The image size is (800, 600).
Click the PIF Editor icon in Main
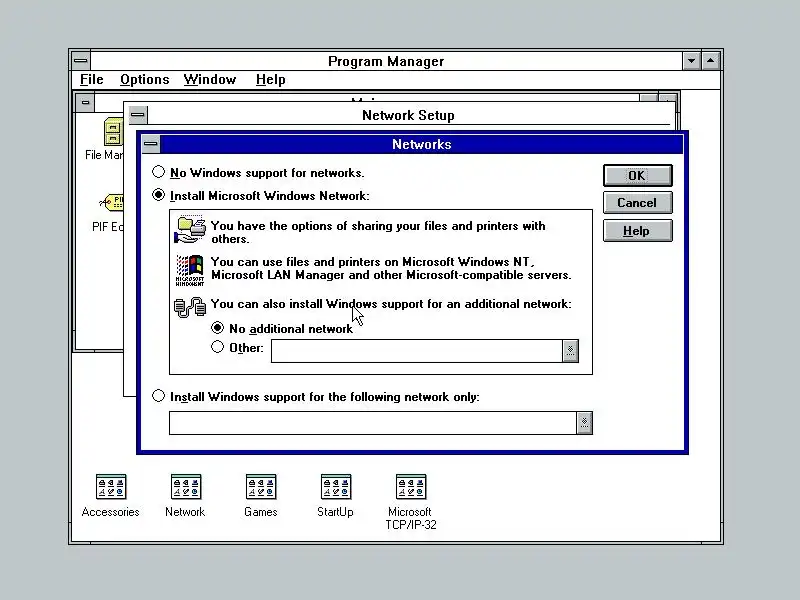(112, 203)
